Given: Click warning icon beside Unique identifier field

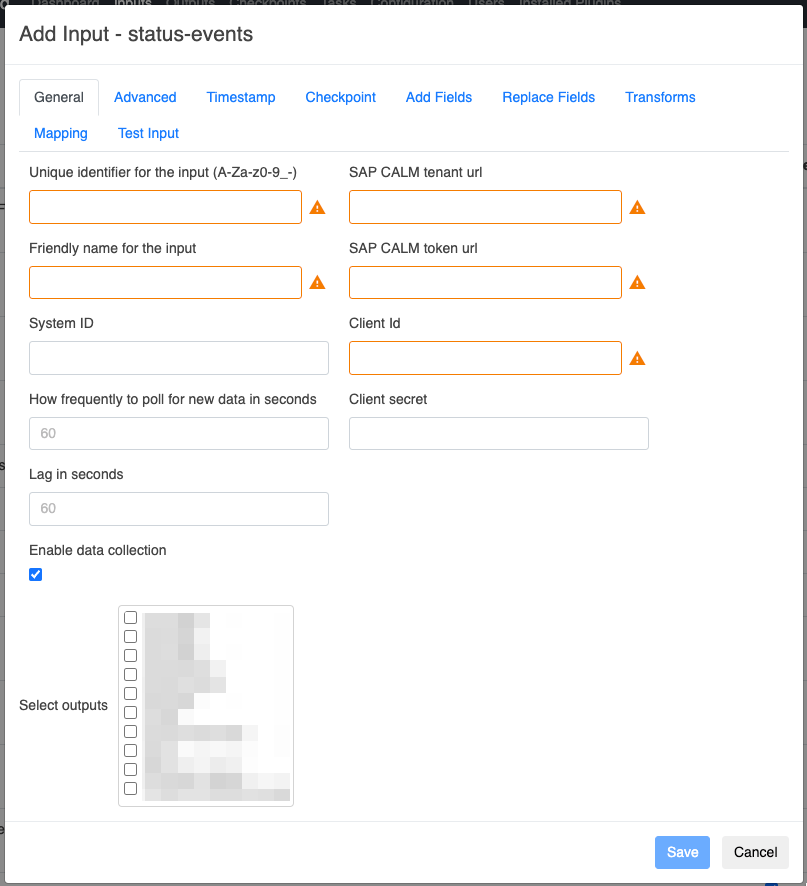Looking at the screenshot, I should (x=317, y=208).
